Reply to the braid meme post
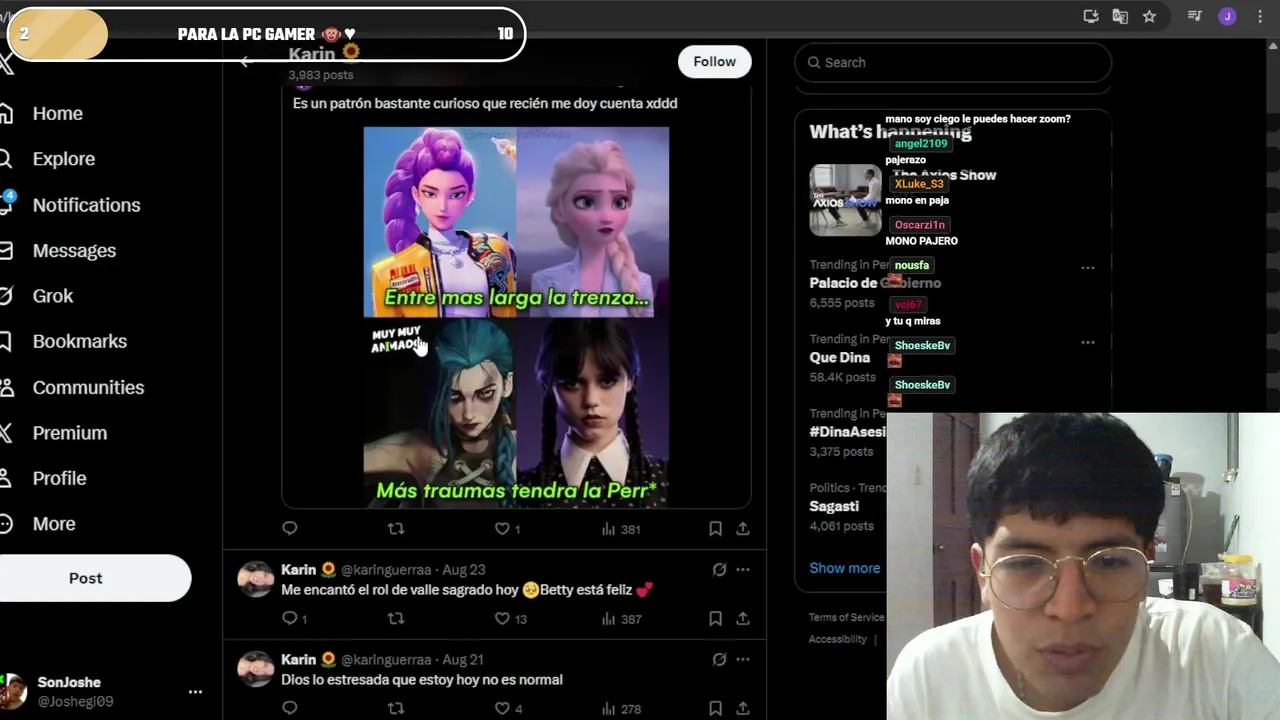Viewport: 1280px width, 720px height. 290,528
